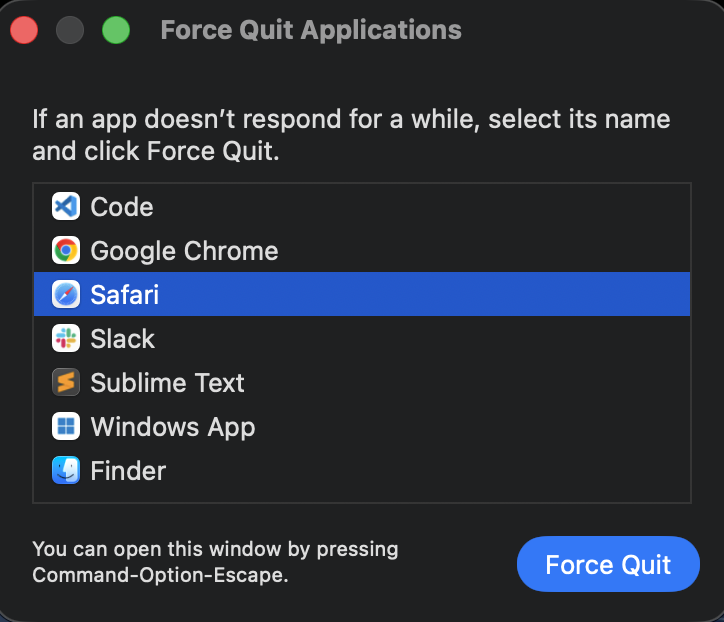
Task: Click the Command-Option-Escape hint text
Action: [215, 562]
